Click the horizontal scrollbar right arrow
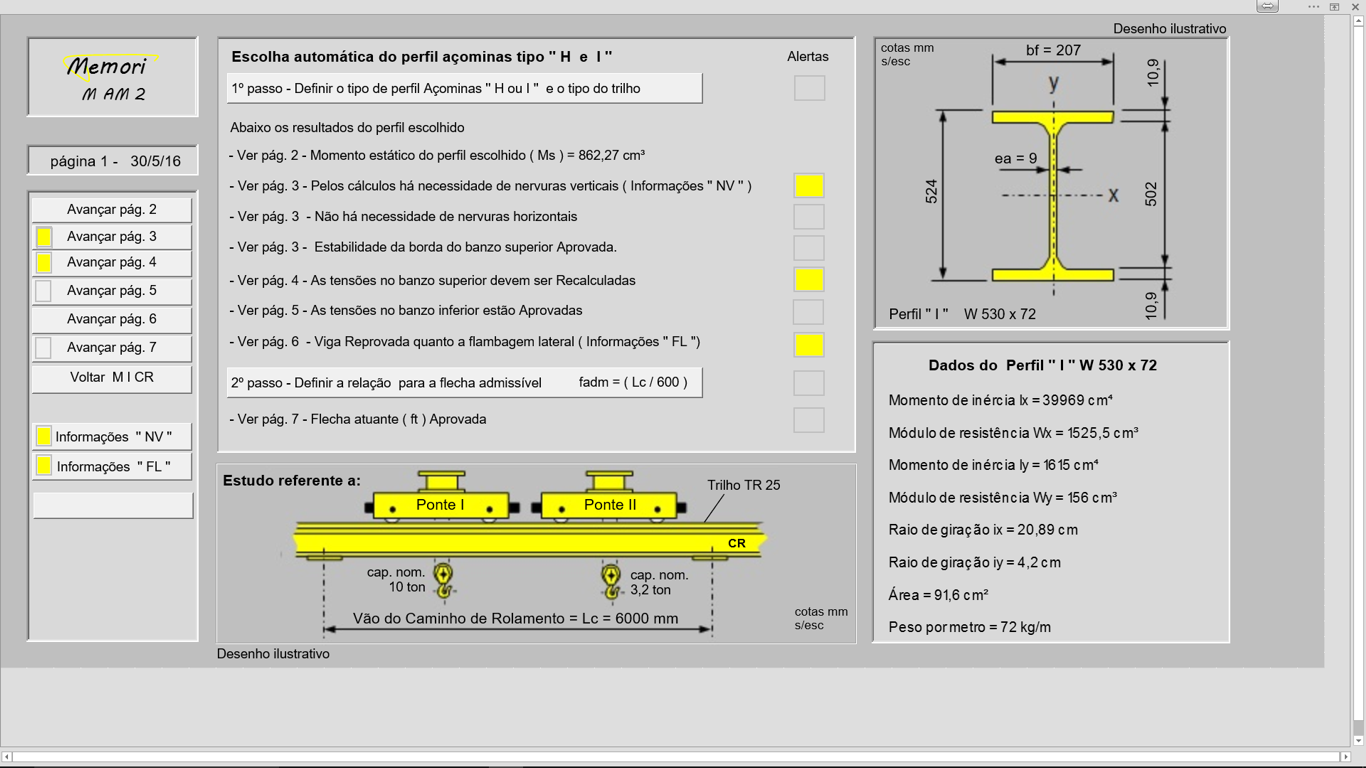The image size is (1366, 768). [x=1345, y=757]
